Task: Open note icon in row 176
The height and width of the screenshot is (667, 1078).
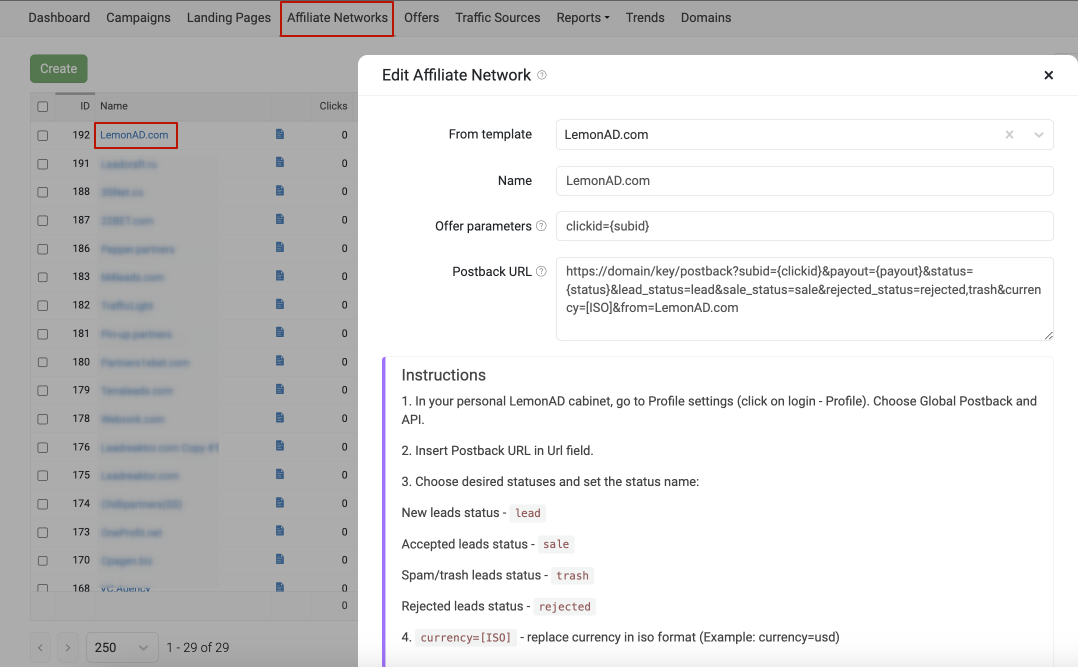Action: click(280, 446)
